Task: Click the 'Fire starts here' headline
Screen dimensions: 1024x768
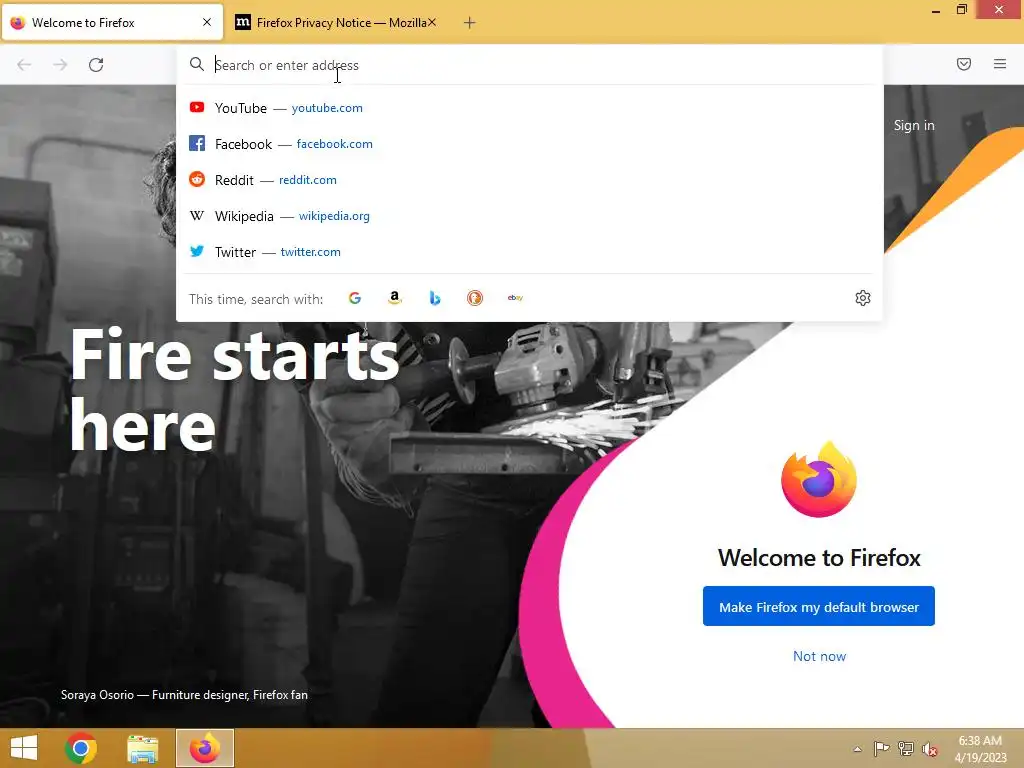Action: coord(234,390)
